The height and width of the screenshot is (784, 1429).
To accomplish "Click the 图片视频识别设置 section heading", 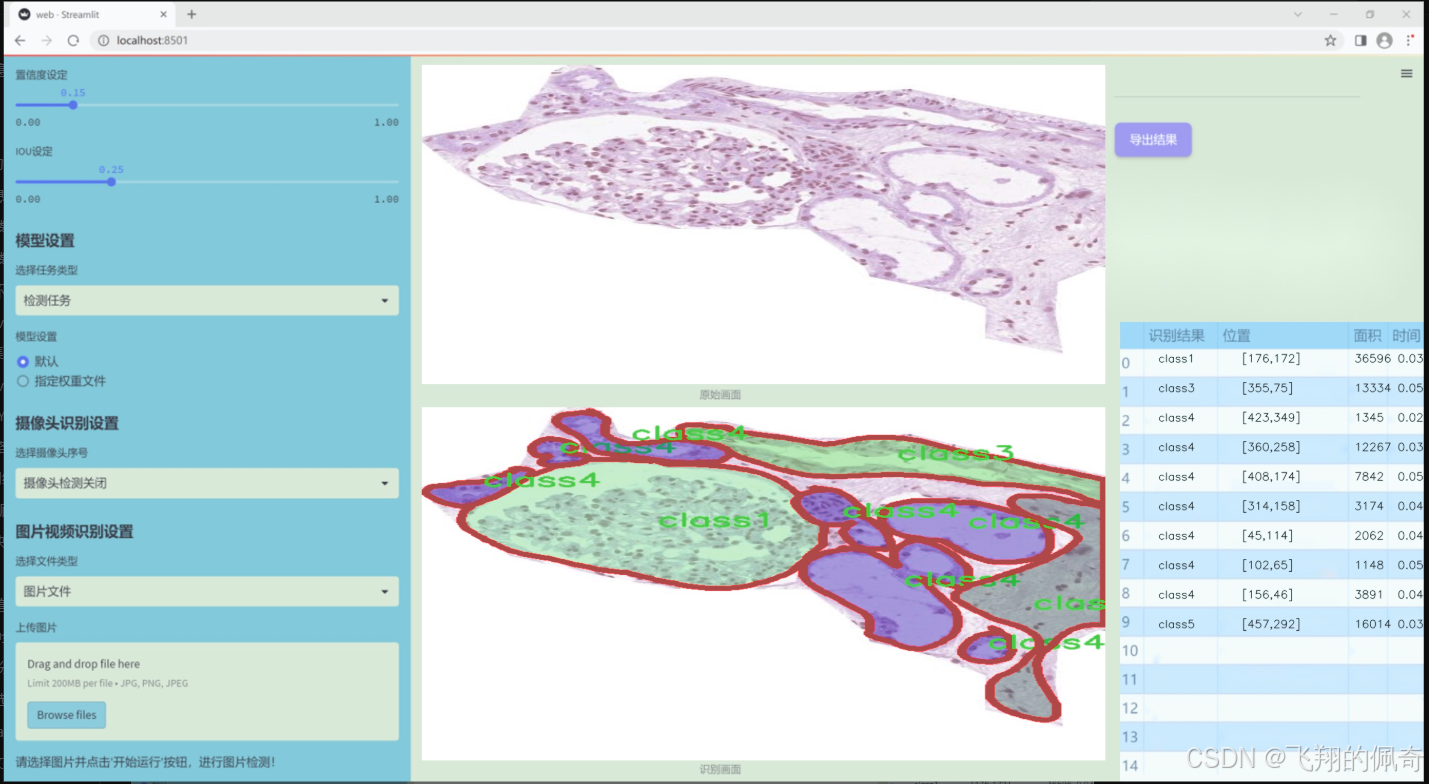I will [x=74, y=532].
